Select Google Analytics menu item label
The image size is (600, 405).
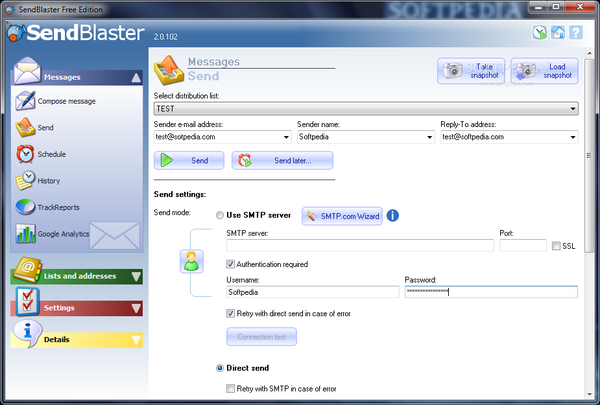(x=63, y=234)
